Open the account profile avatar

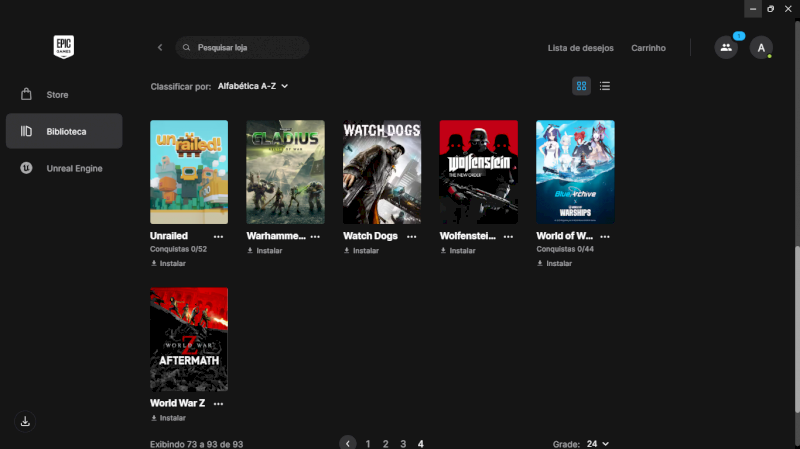point(761,48)
